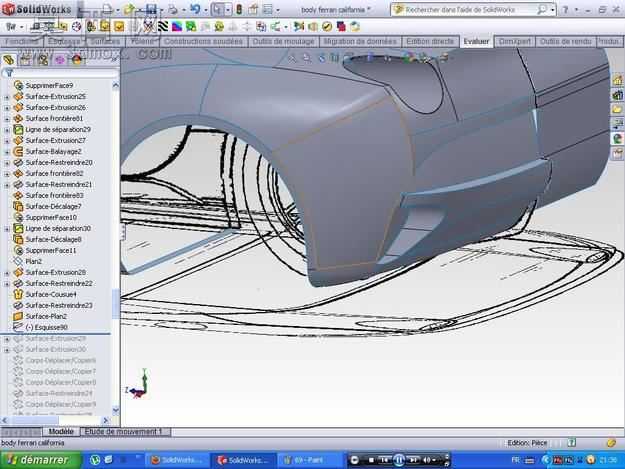This screenshot has height=469, width=625.
Task: Click the Open file folder icon
Action: (x=130, y=9)
